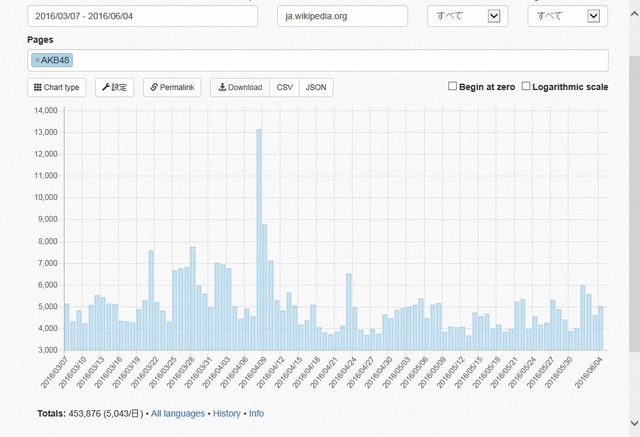This screenshot has height=437, width=640.
Task: Click the 2016/06/04 x-axis label
Action: 589,371
